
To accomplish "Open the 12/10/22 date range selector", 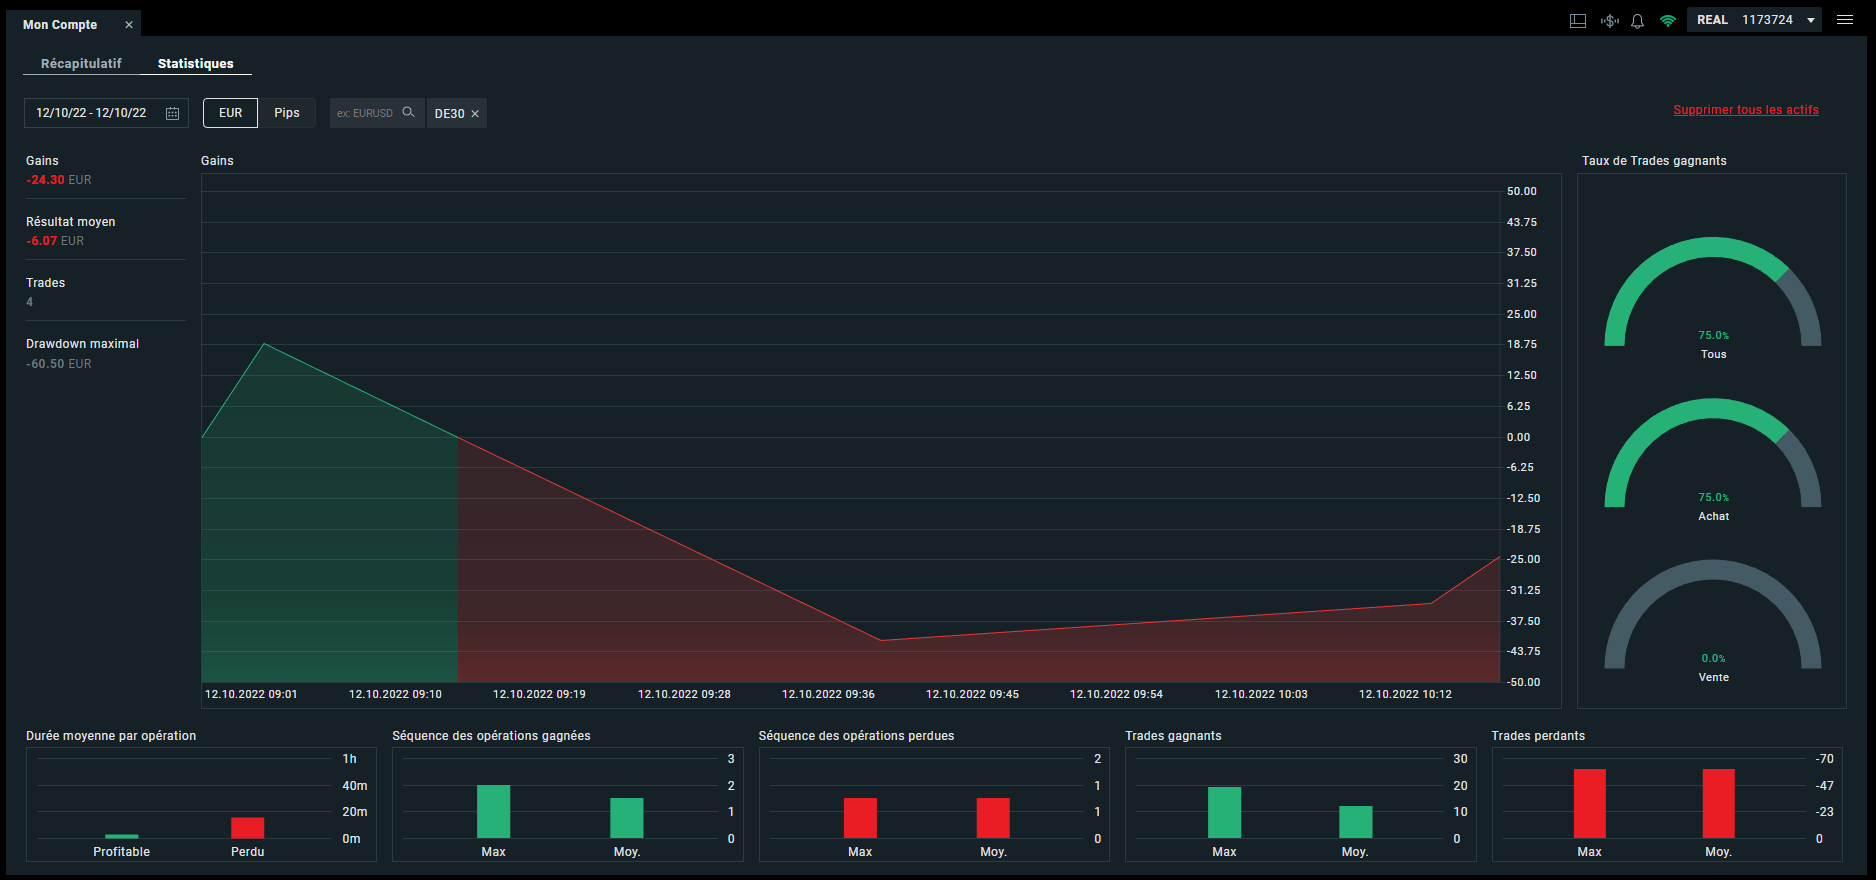I will 106,113.
